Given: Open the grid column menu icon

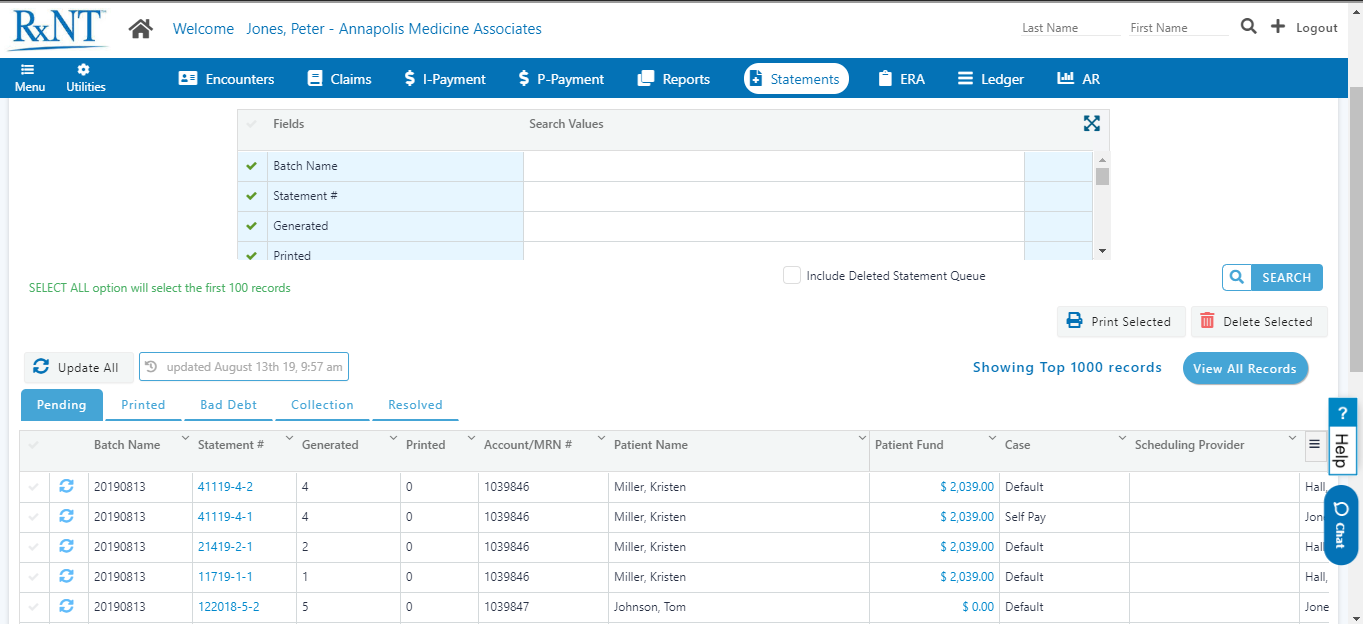Looking at the screenshot, I should point(1314,445).
